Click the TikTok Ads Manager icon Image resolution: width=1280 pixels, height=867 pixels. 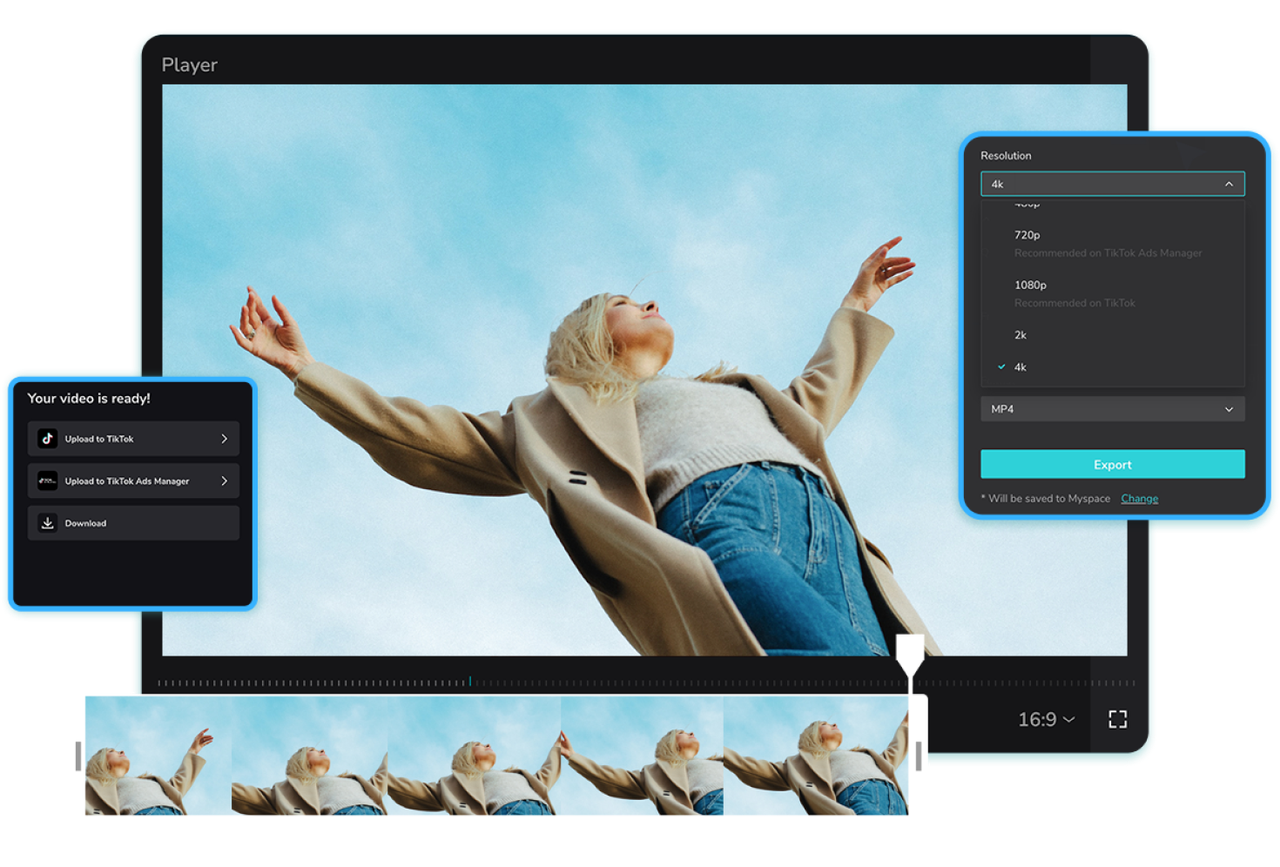click(x=47, y=480)
